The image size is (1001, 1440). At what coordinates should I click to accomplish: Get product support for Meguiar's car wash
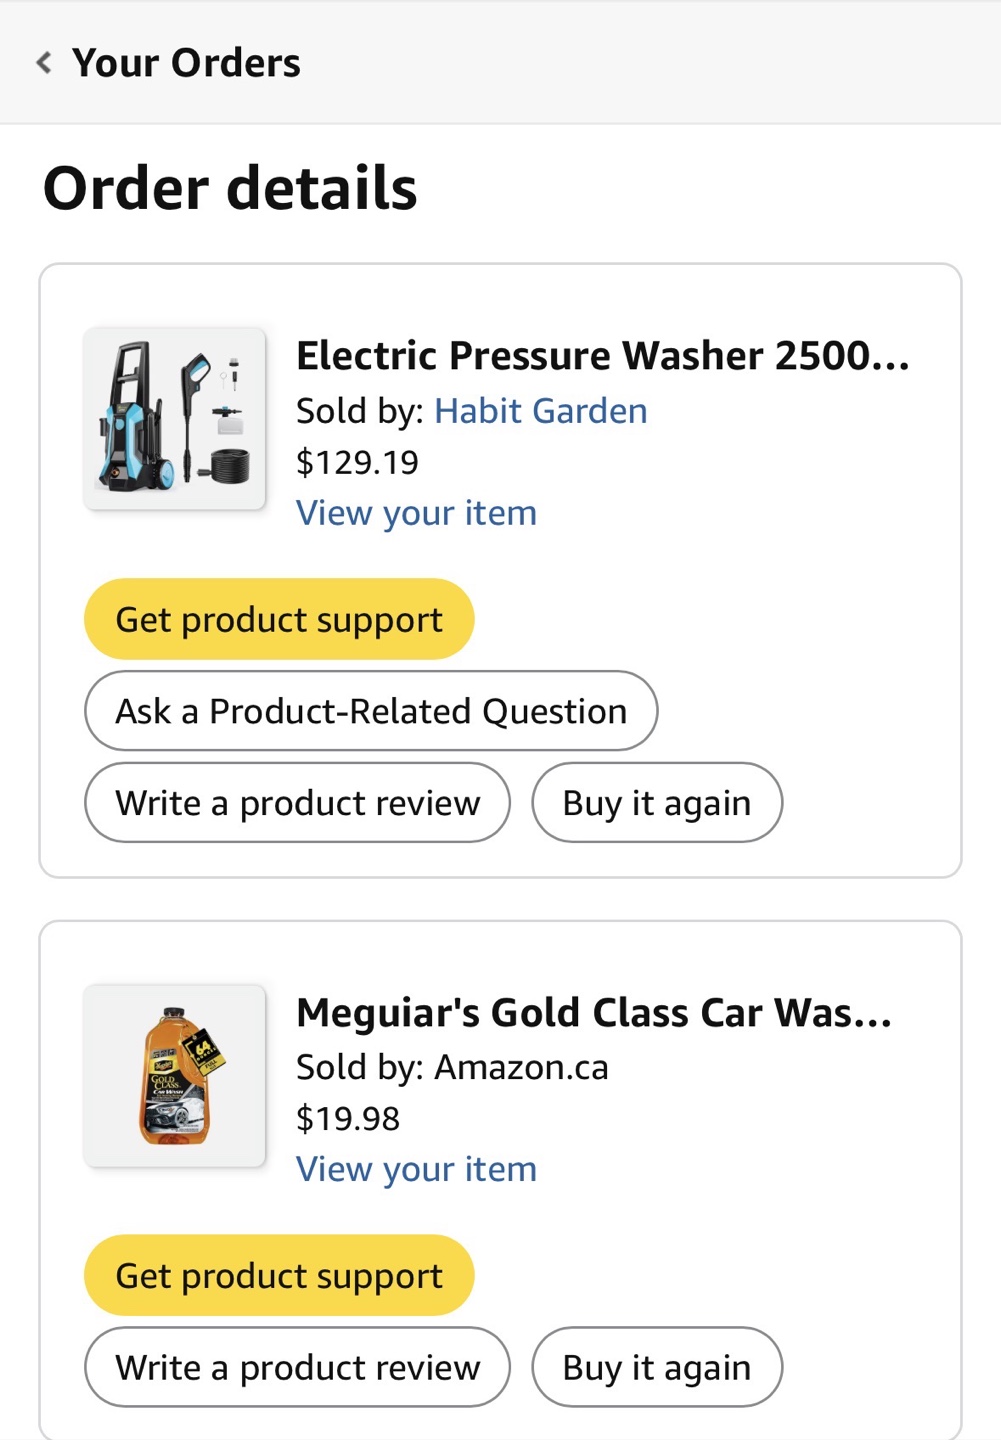click(x=279, y=1275)
